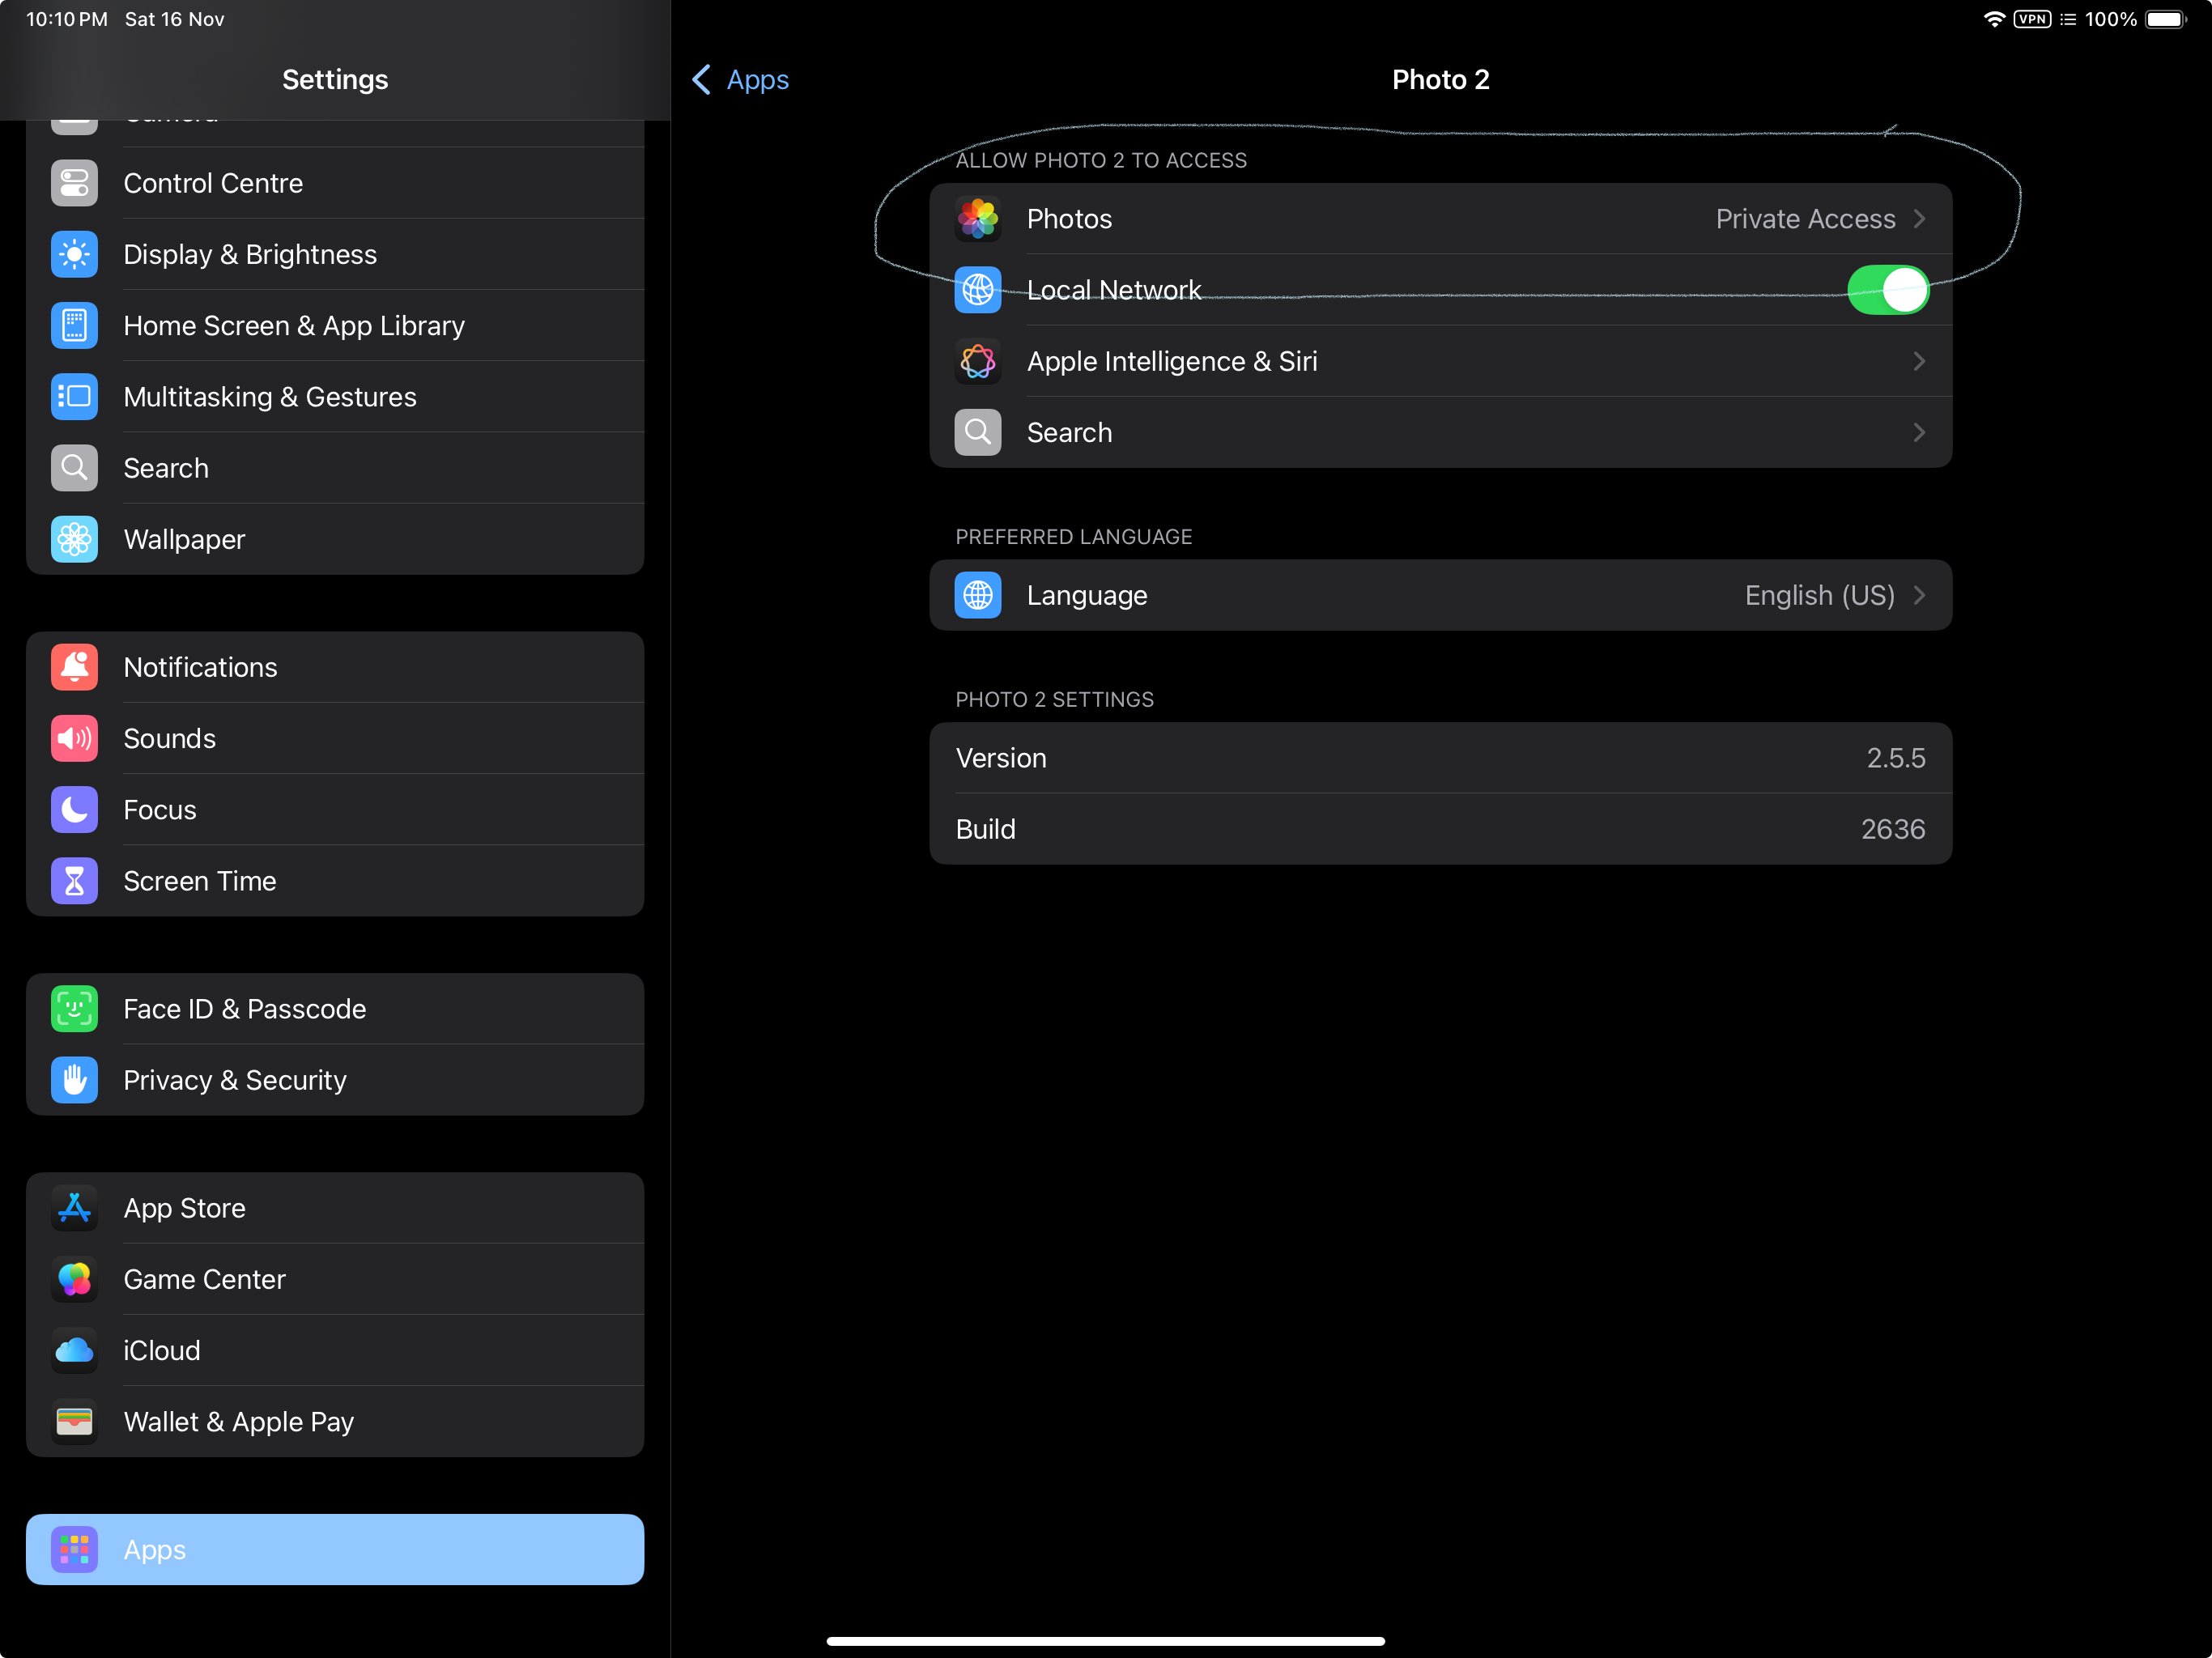Screen dimensions: 2212x1658
Task: Tap the Wi-Fi status icon
Action: (1993, 19)
